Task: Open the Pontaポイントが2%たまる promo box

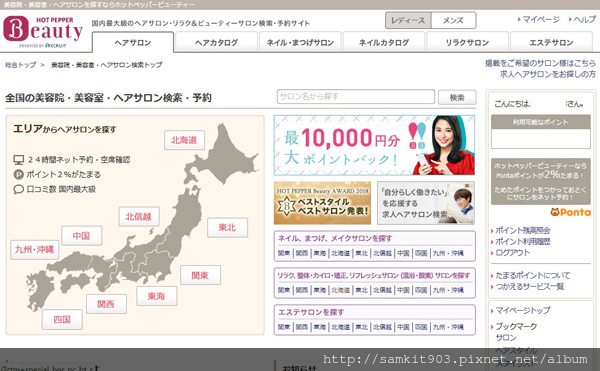Action: (541, 182)
